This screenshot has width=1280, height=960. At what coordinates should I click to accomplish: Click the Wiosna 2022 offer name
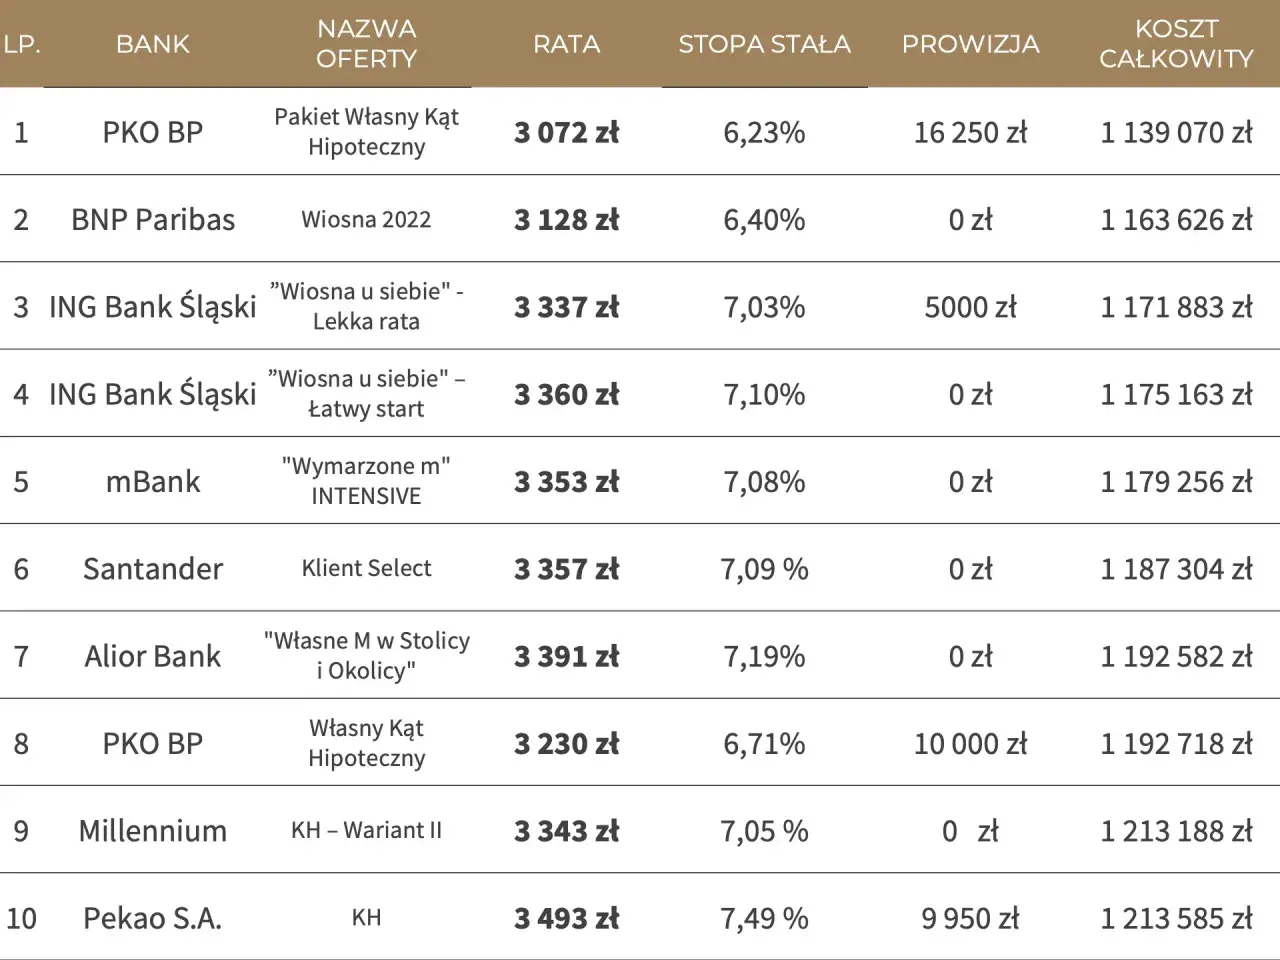[x=366, y=219]
